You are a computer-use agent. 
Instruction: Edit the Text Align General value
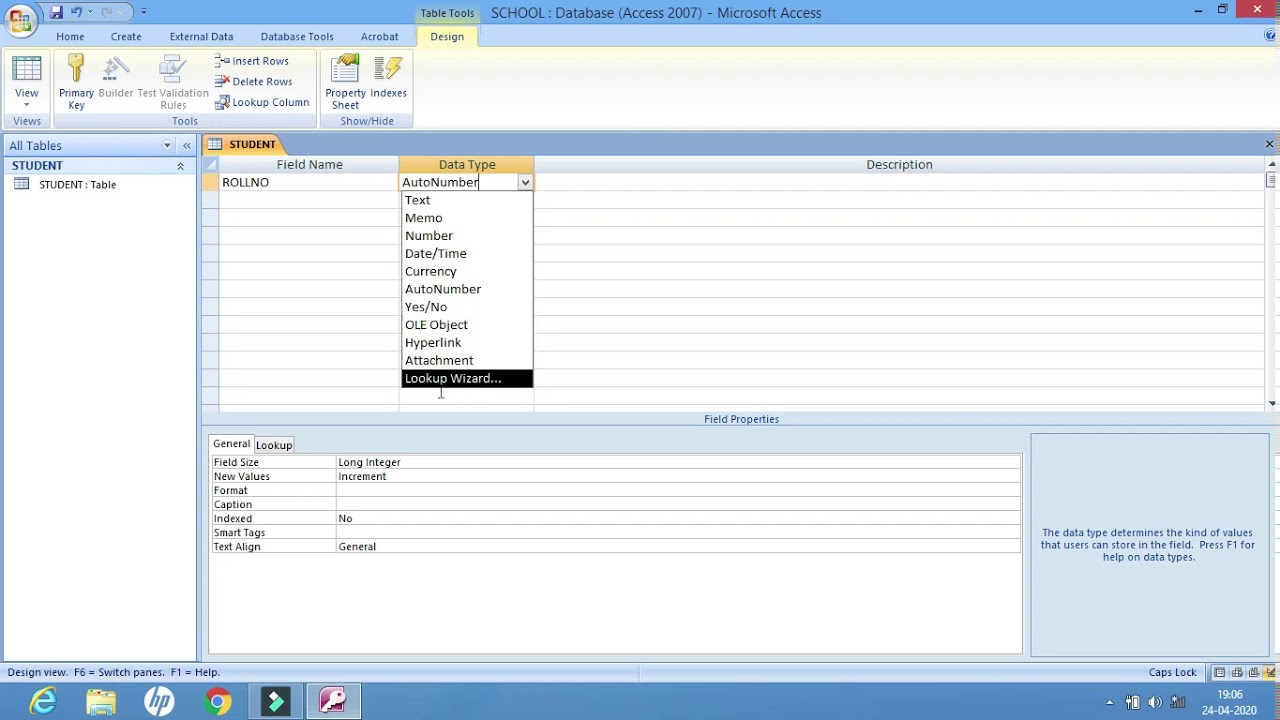coord(678,546)
